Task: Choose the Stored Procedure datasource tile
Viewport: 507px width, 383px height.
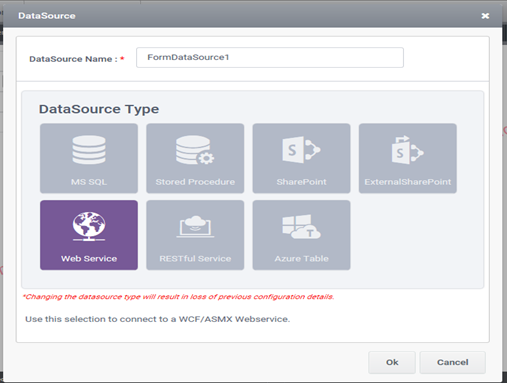Action: (195, 158)
